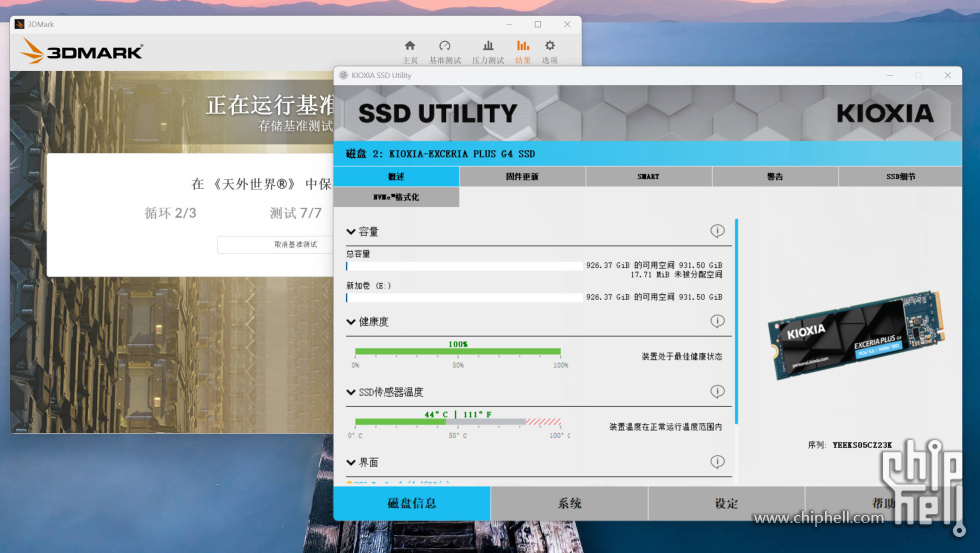Screen dimensions: 980x553
Task: Cancel the benchmark with 取消基准测试 button
Action: point(296,244)
